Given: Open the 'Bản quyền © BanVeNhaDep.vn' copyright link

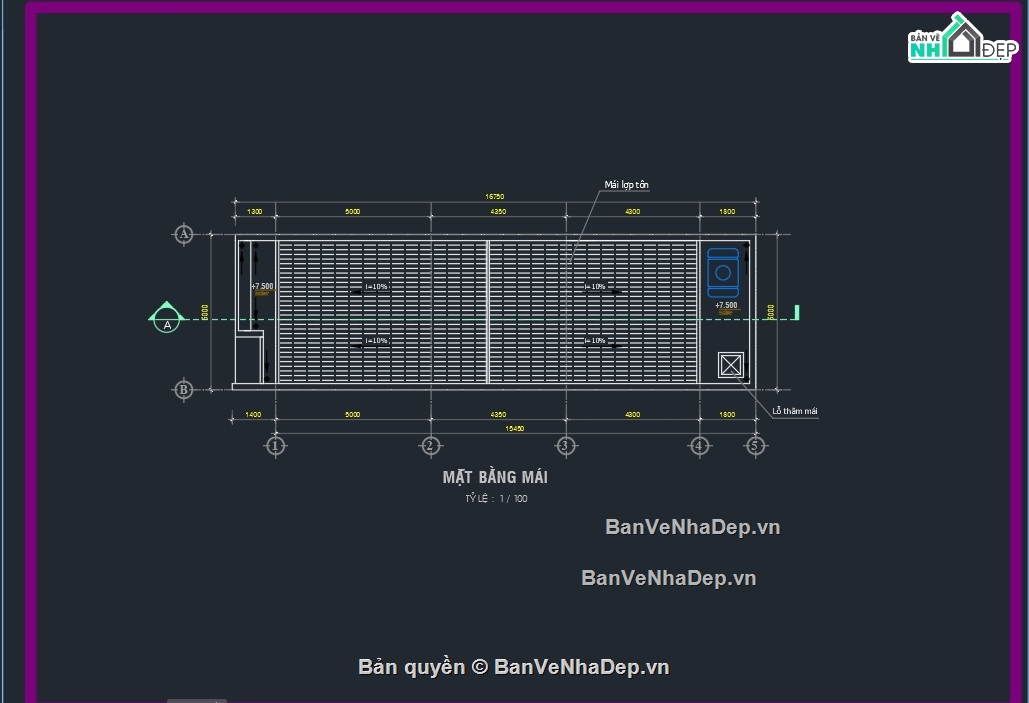Looking at the screenshot, I should pos(514,667).
